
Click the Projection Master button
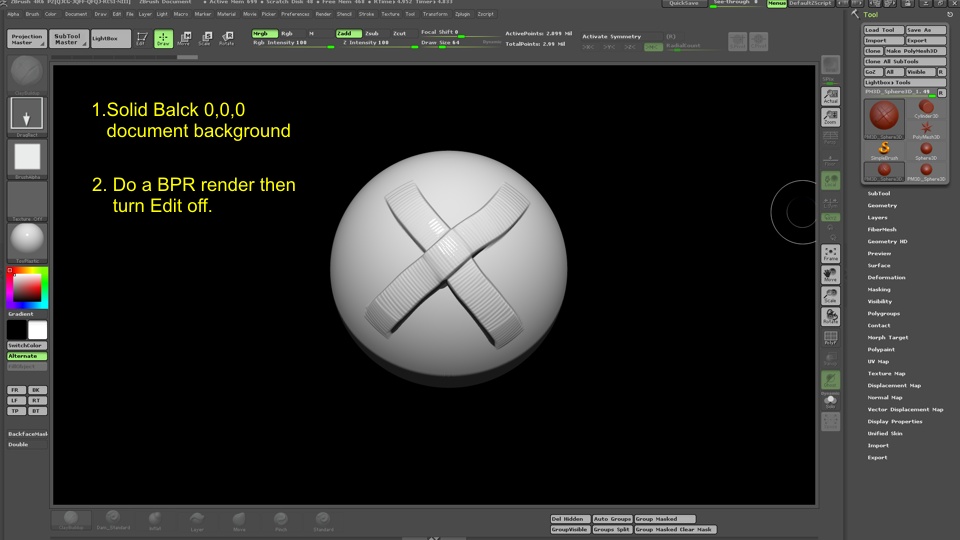click(x=27, y=39)
